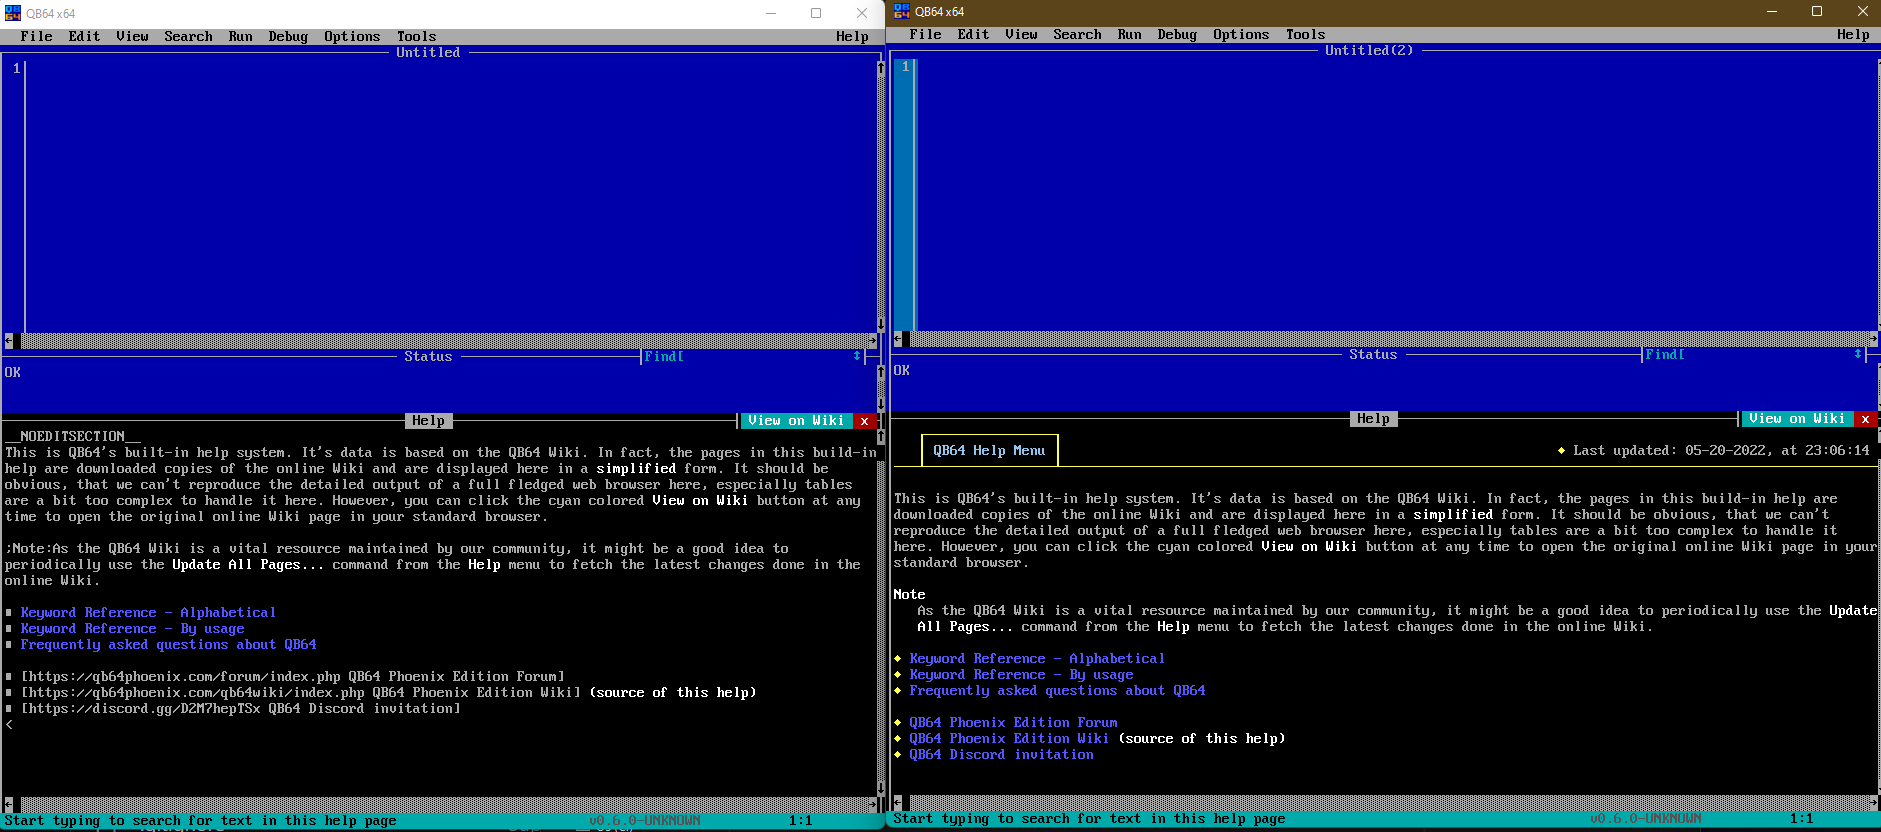Open the Help menu in left window

click(853, 37)
